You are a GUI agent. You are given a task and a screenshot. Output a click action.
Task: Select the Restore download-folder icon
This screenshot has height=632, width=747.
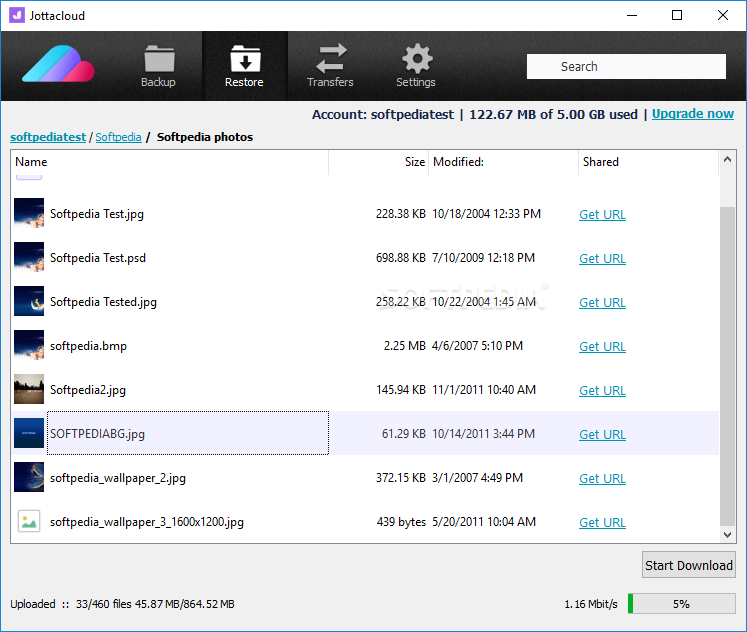coord(245,59)
